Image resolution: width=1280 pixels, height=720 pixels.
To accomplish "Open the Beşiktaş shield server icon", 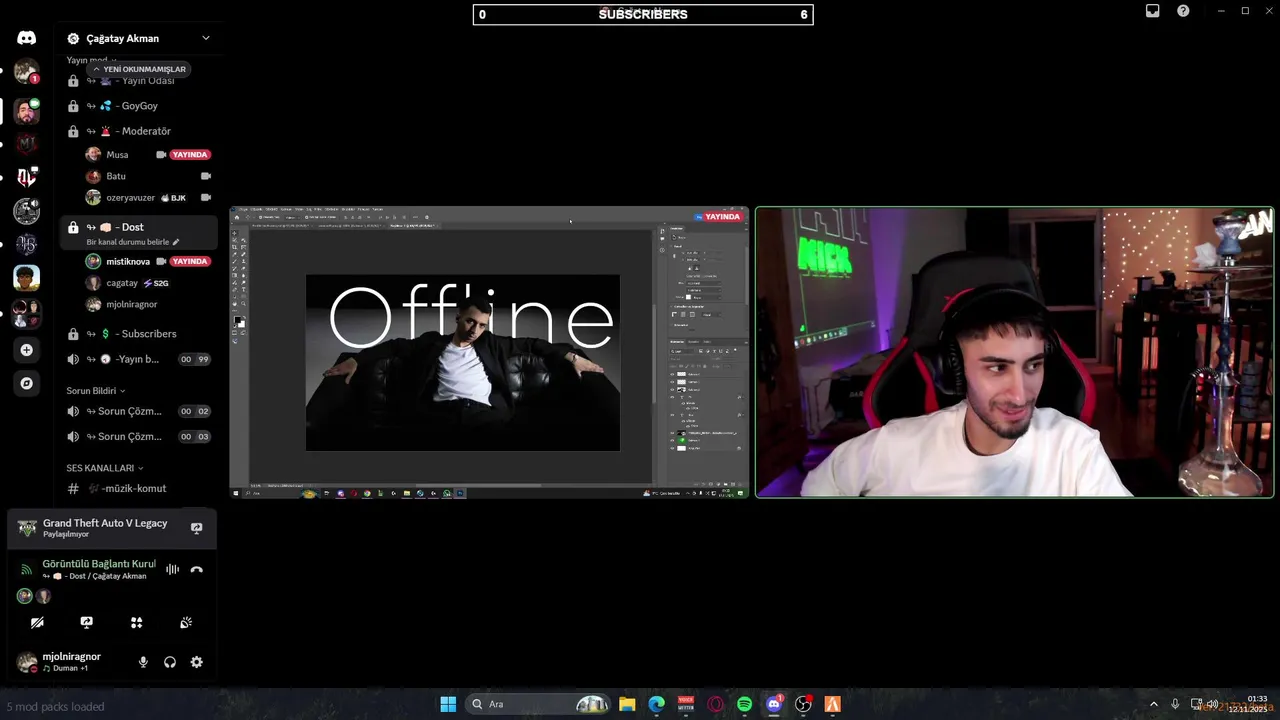I will [x=27, y=177].
